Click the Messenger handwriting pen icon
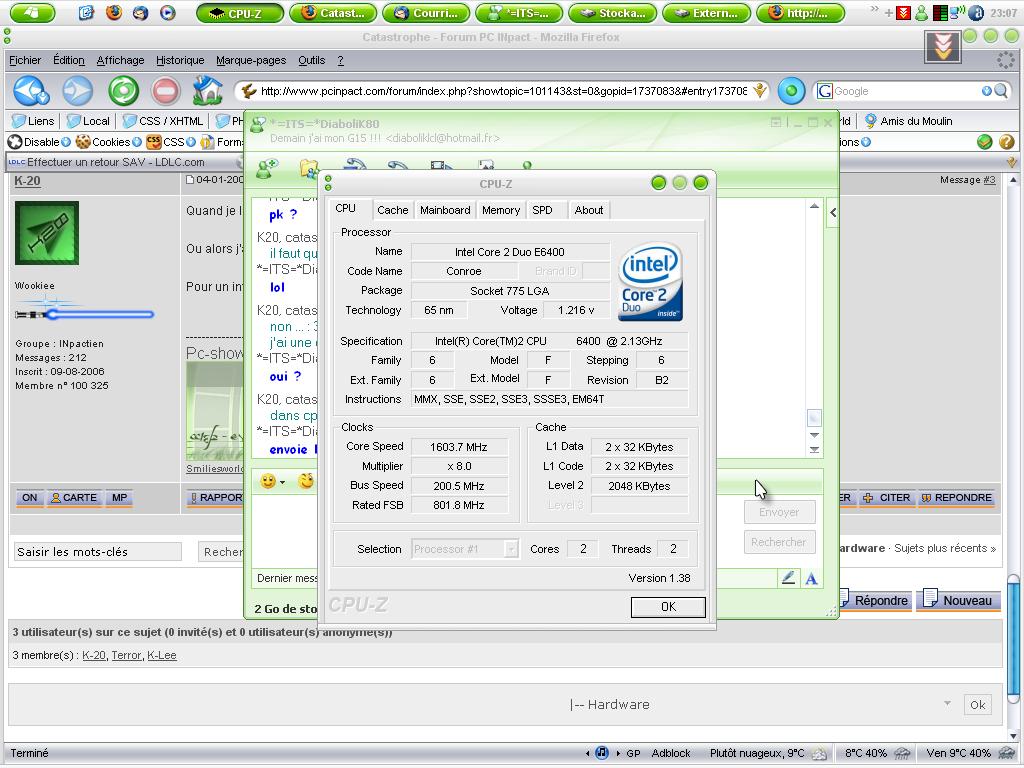 coord(788,578)
